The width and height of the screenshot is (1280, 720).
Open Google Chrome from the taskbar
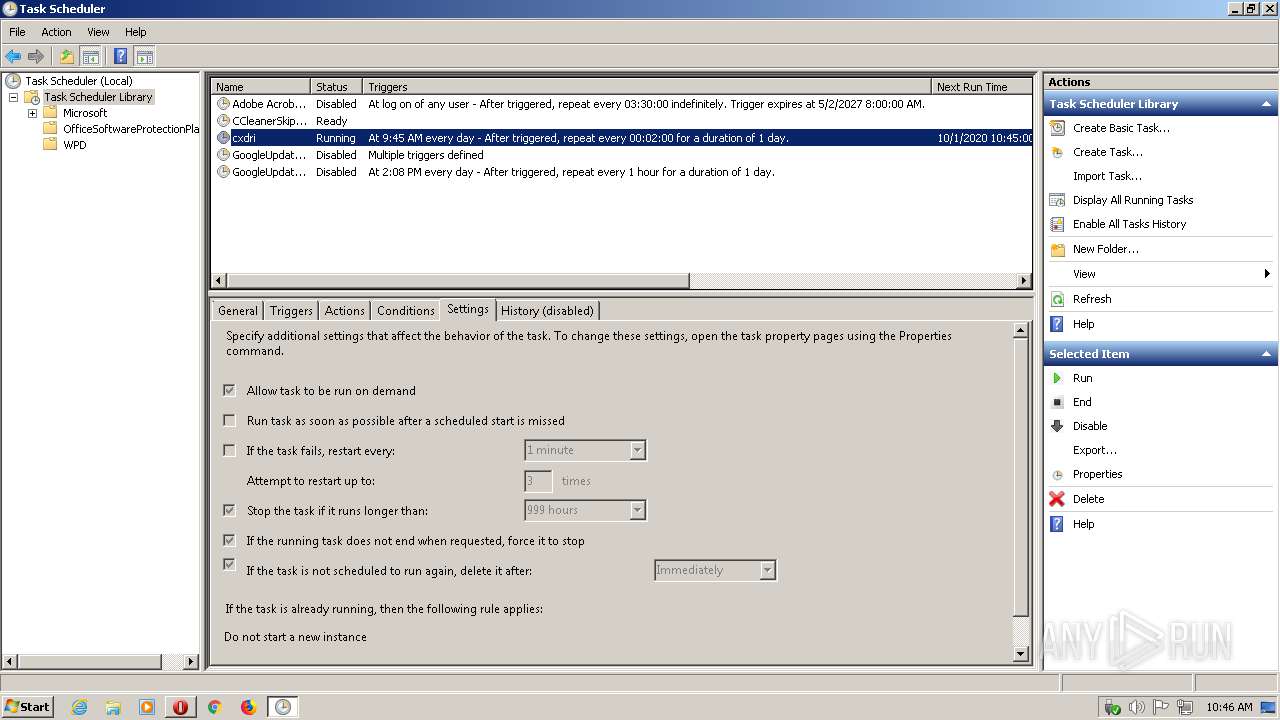pyautogui.click(x=214, y=707)
